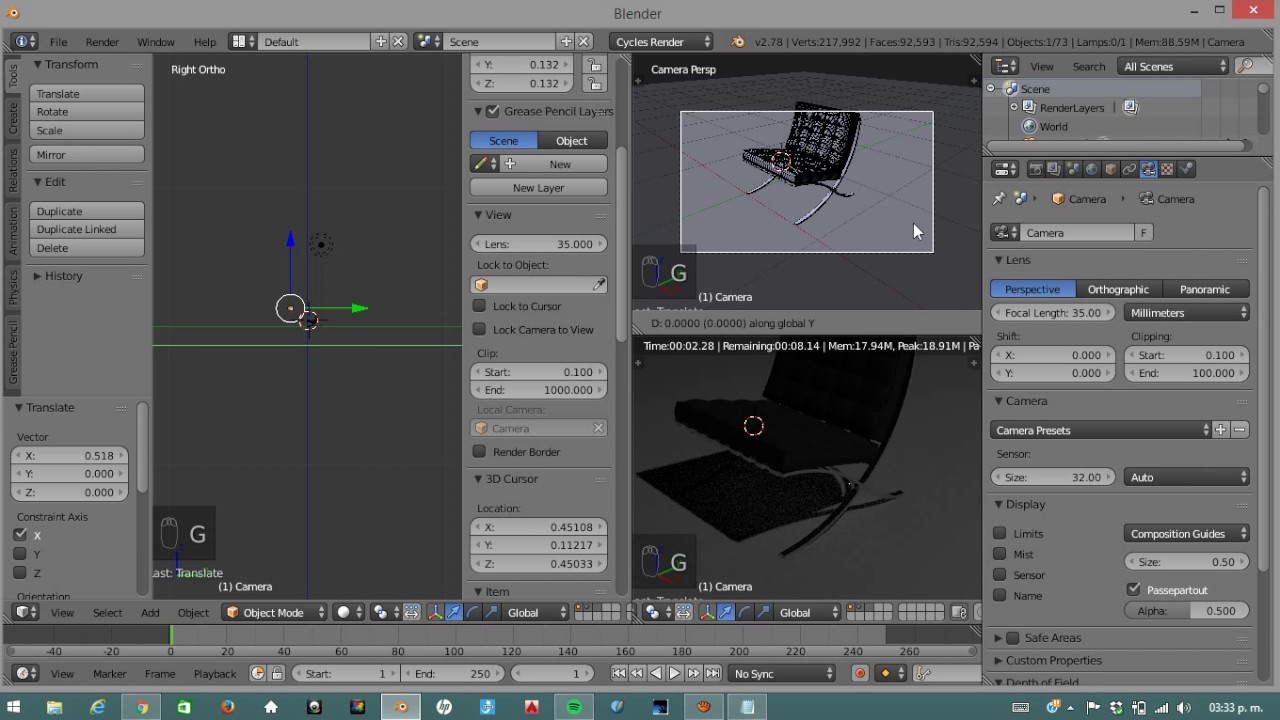Toggle the timeline range lock icon
The image size is (1280, 720).
tap(277, 673)
